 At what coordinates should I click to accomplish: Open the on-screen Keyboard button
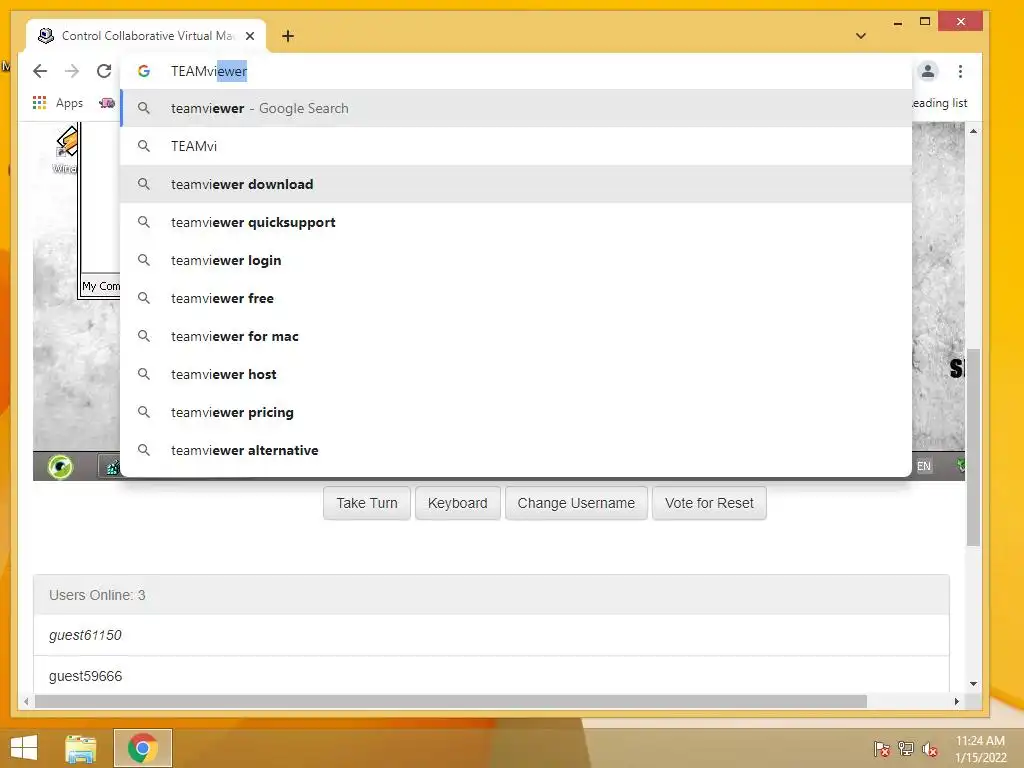tap(458, 503)
